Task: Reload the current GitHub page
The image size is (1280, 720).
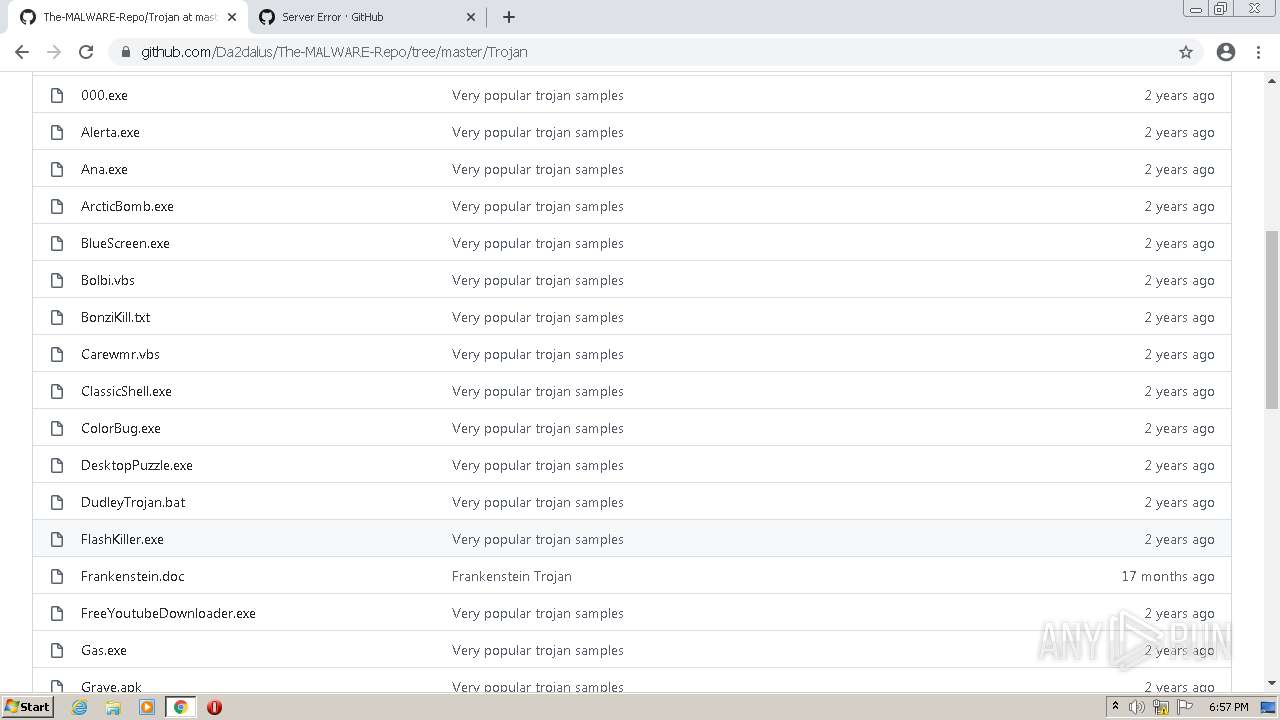Action: [86, 52]
